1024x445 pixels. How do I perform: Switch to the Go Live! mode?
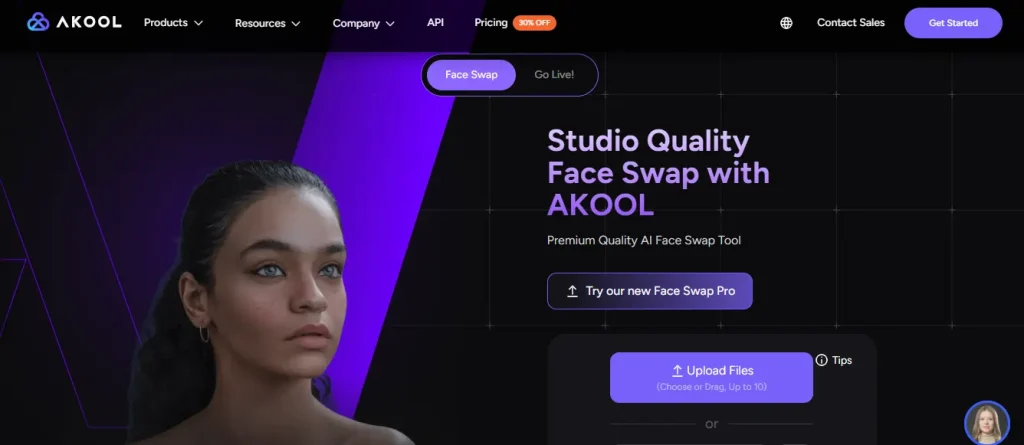pos(554,74)
